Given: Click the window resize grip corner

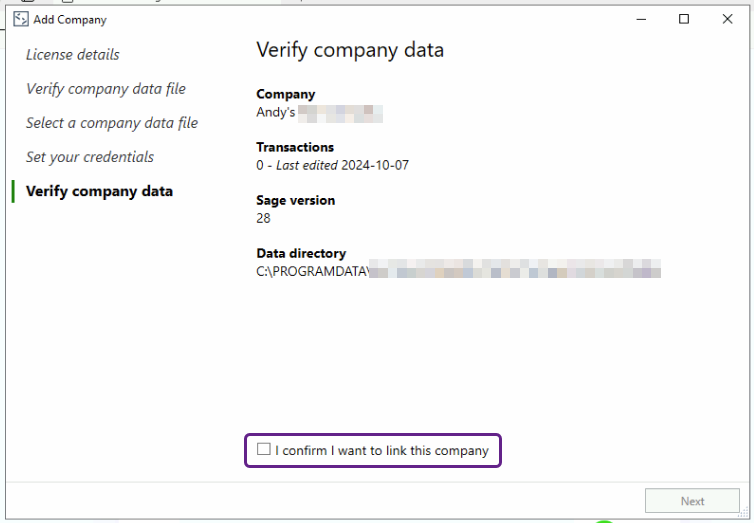Looking at the screenshot, I should coord(743,513).
